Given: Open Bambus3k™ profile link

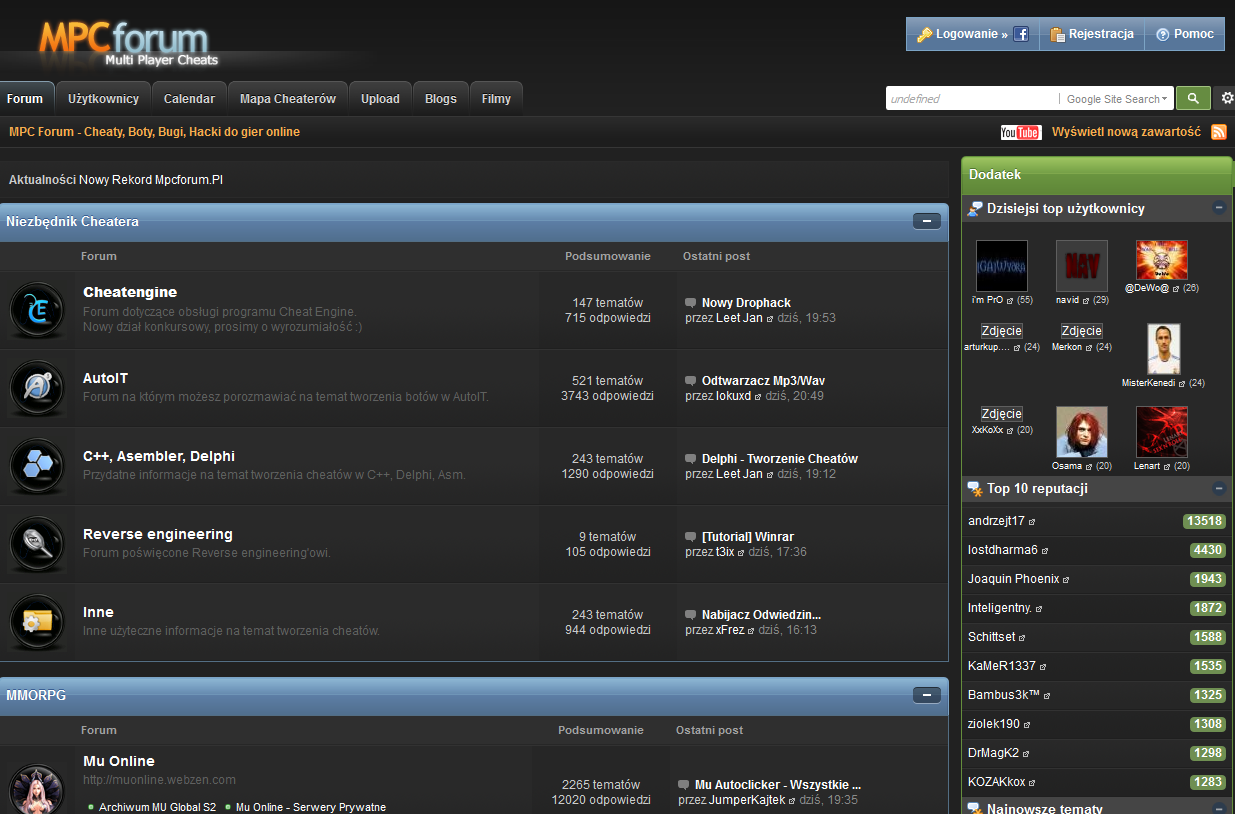Looking at the screenshot, I should (1004, 695).
